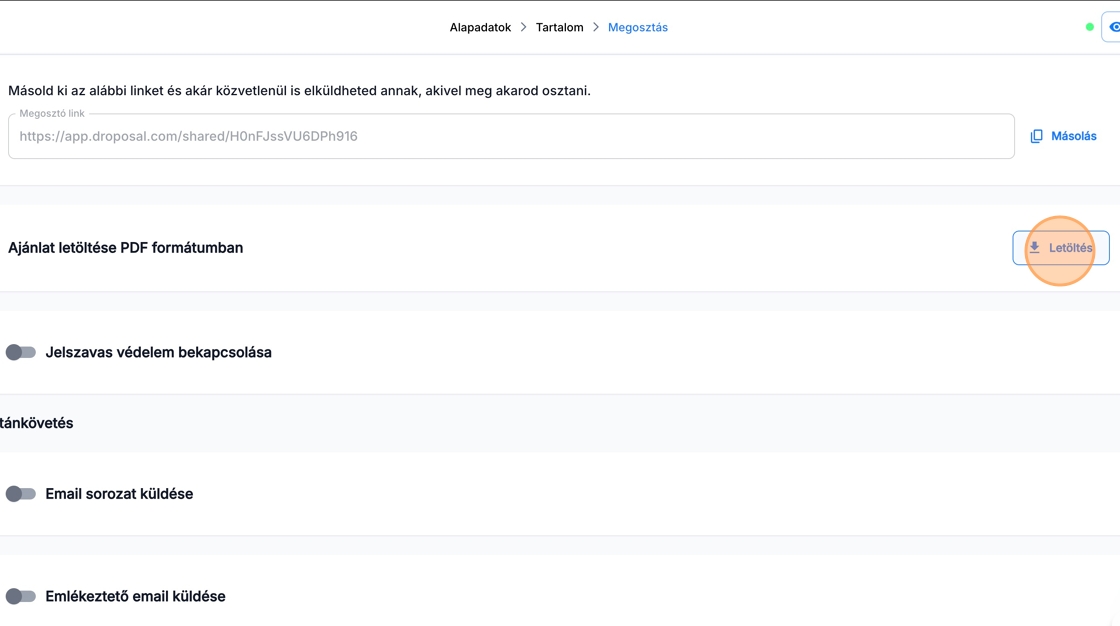Select the Megosztás breadcrumb step
Viewport: 1120px width, 626px height.
[x=637, y=27]
